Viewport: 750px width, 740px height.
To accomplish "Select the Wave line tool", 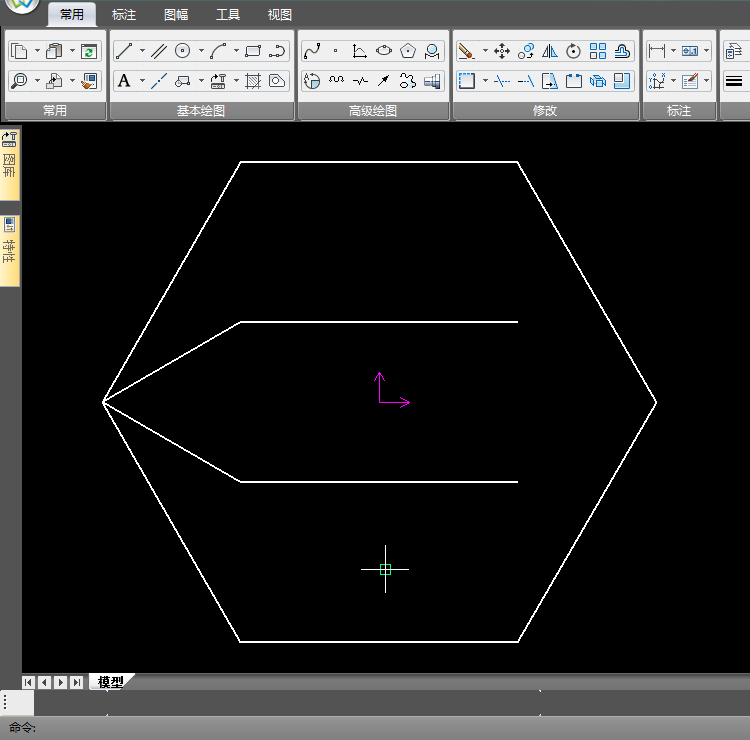I will [x=336, y=81].
